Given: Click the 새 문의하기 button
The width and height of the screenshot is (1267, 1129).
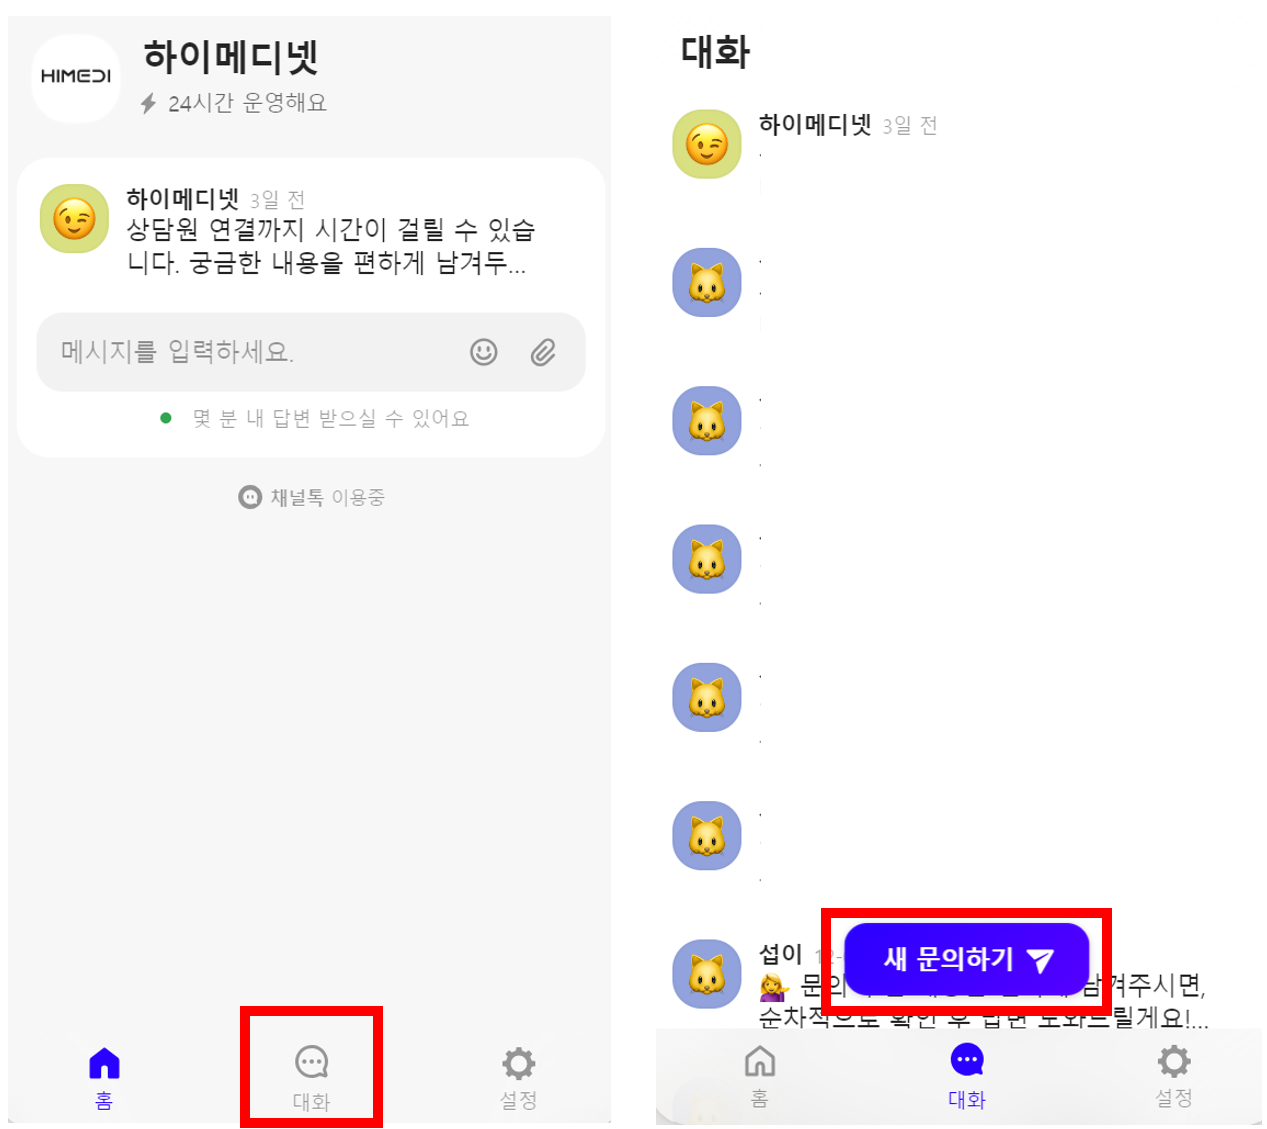Looking at the screenshot, I should click(x=967, y=959).
